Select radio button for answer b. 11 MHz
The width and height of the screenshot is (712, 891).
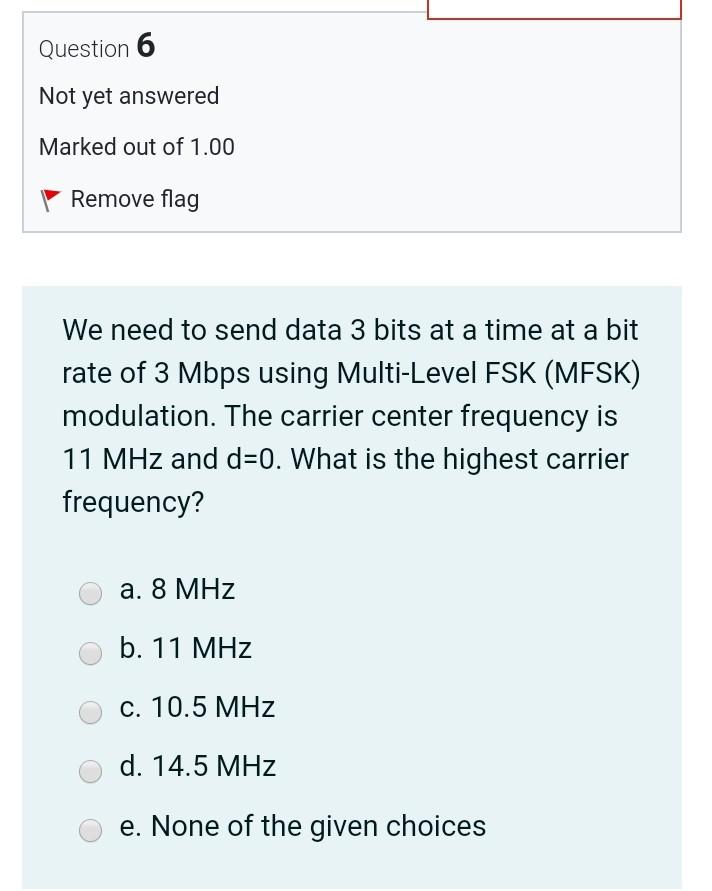[90, 652]
